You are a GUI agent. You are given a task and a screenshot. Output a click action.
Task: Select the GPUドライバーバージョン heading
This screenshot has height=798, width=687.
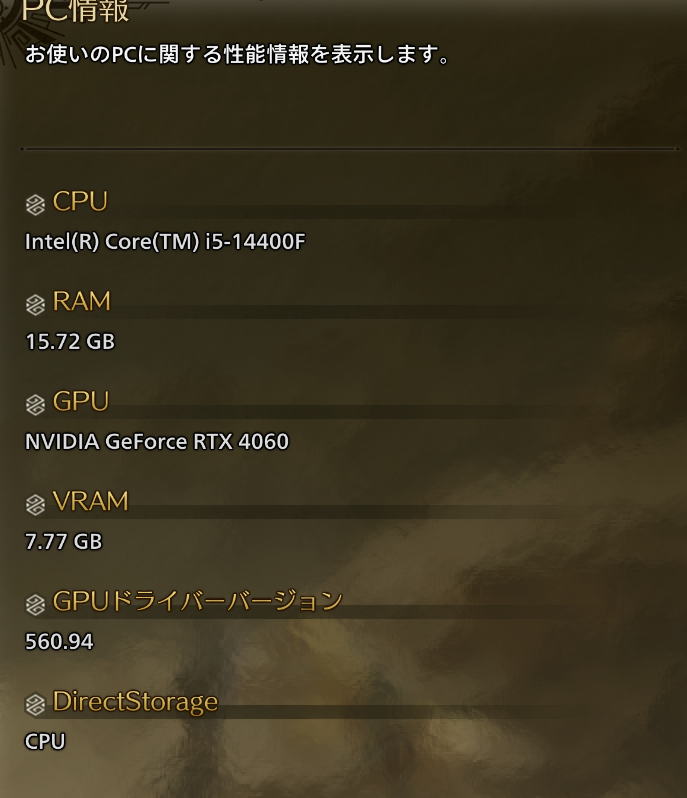(x=198, y=601)
